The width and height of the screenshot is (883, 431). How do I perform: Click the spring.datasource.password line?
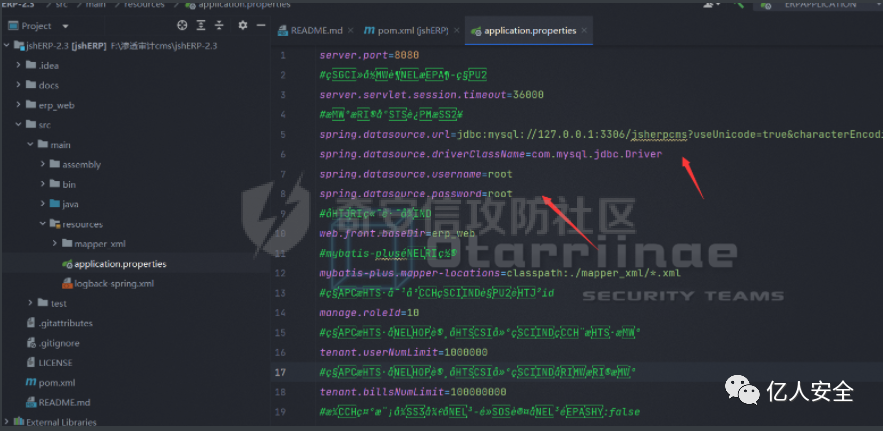(416, 194)
